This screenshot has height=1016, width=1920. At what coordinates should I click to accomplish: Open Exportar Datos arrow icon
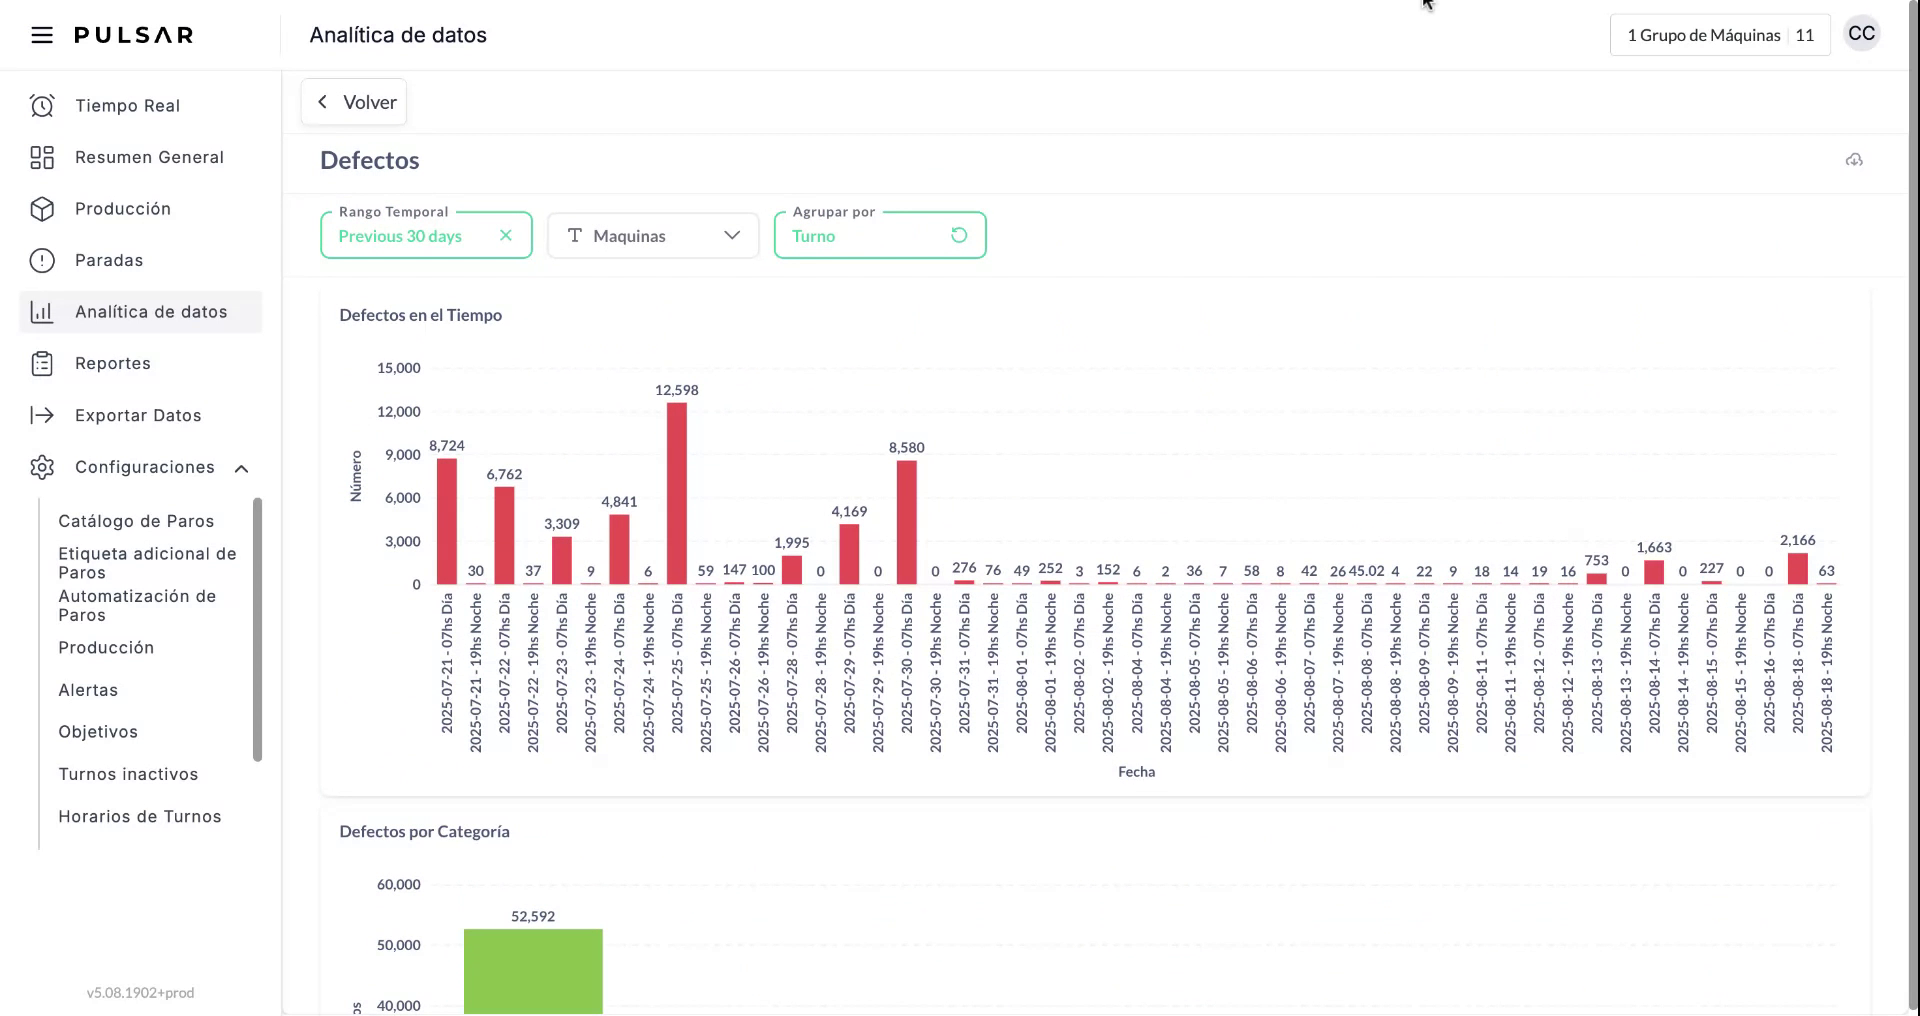[42, 415]
